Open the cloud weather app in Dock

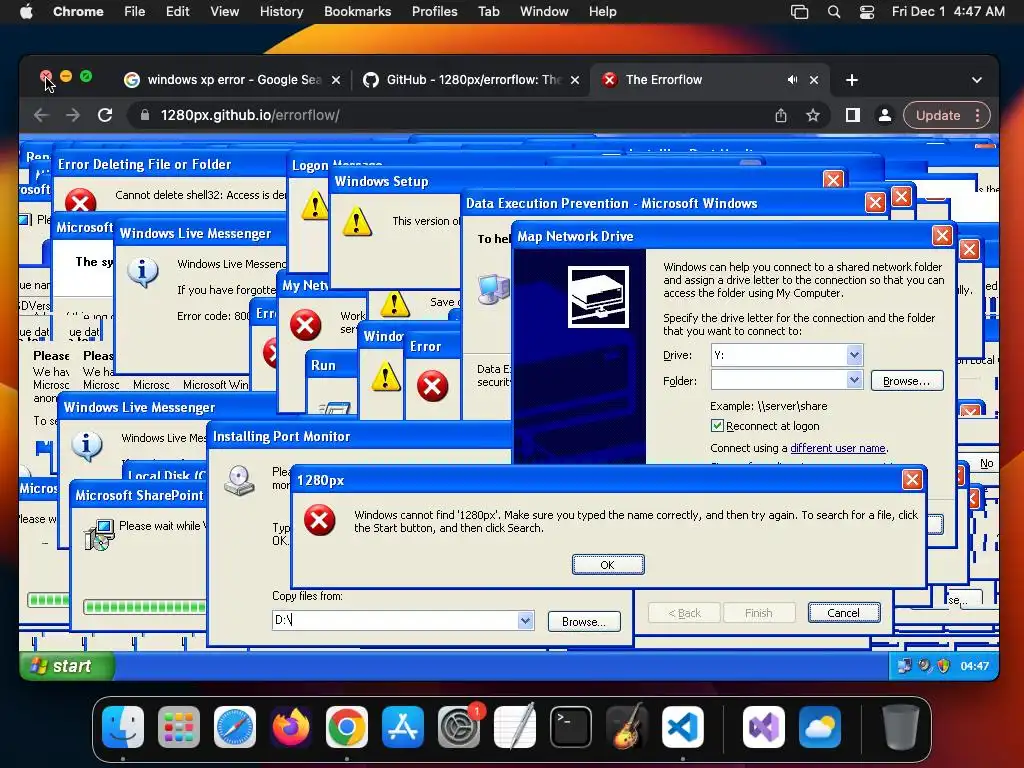pyautogui.click(x=820, y=727)
